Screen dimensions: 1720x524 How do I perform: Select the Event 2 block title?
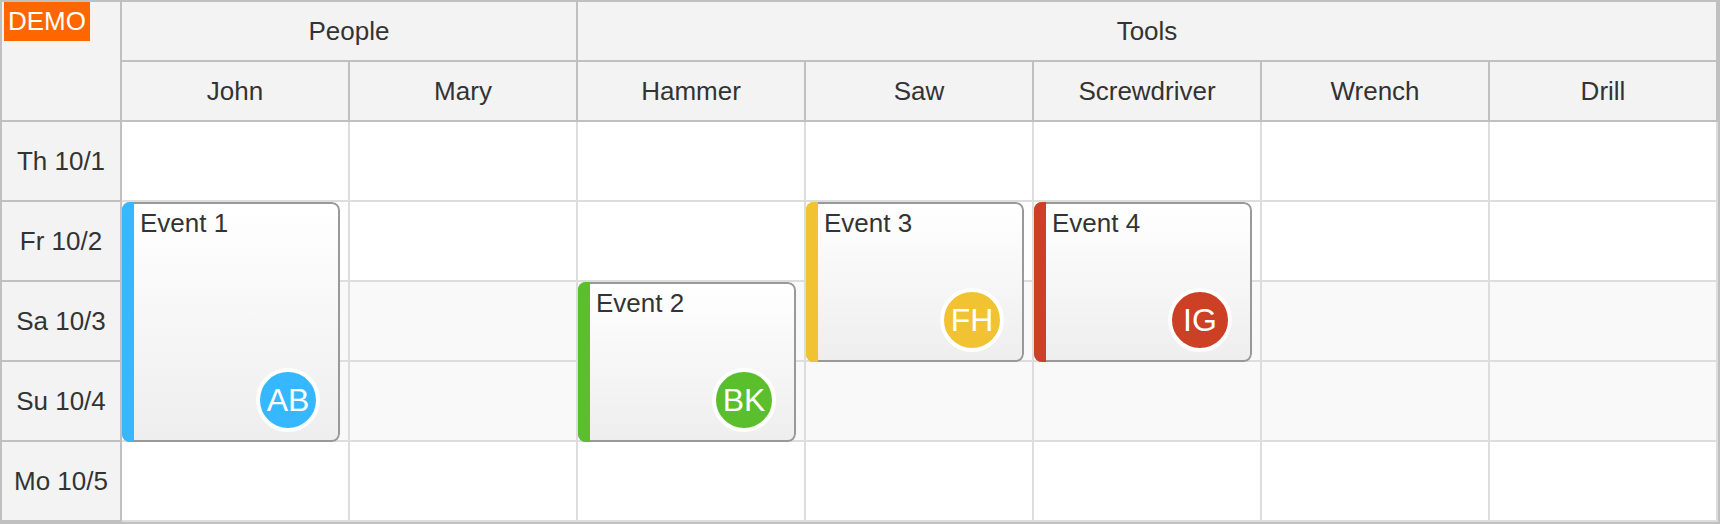point(640,303)
